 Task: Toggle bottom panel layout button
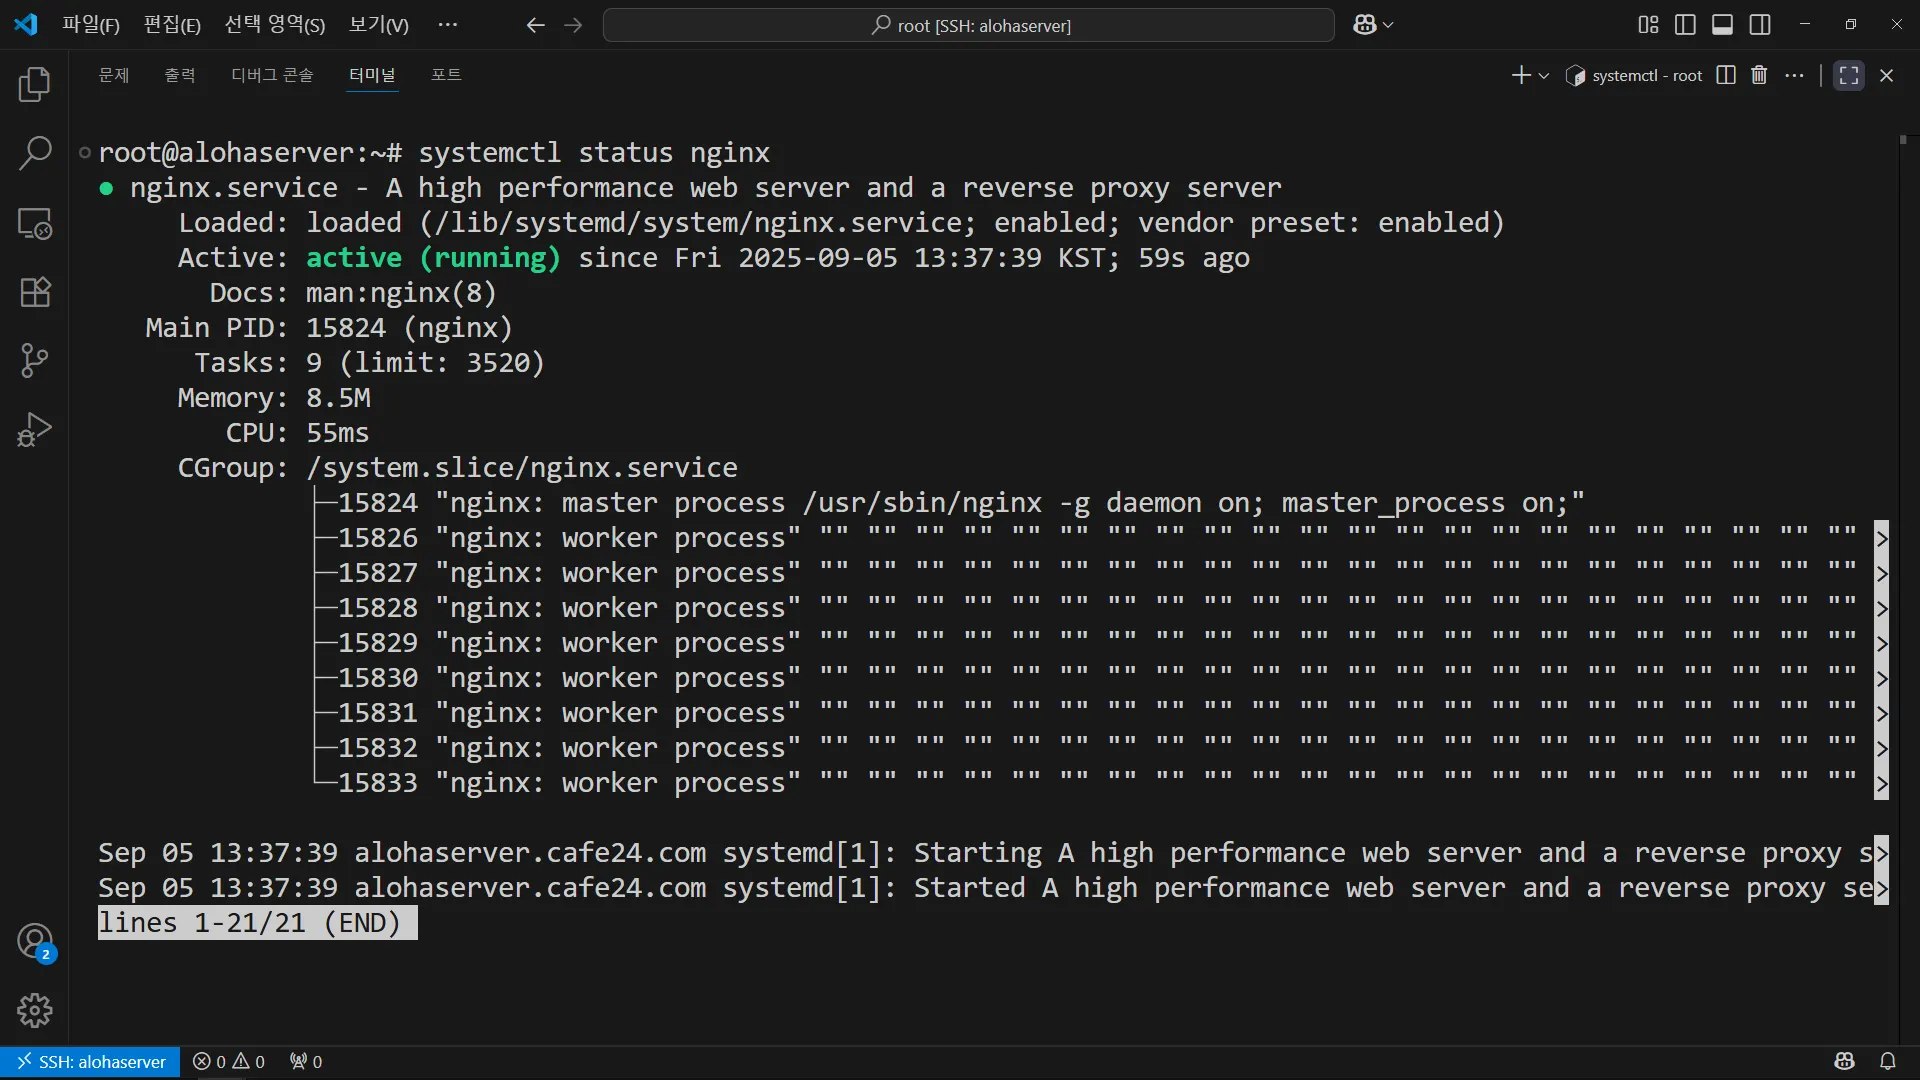(x=1722, y=25)
